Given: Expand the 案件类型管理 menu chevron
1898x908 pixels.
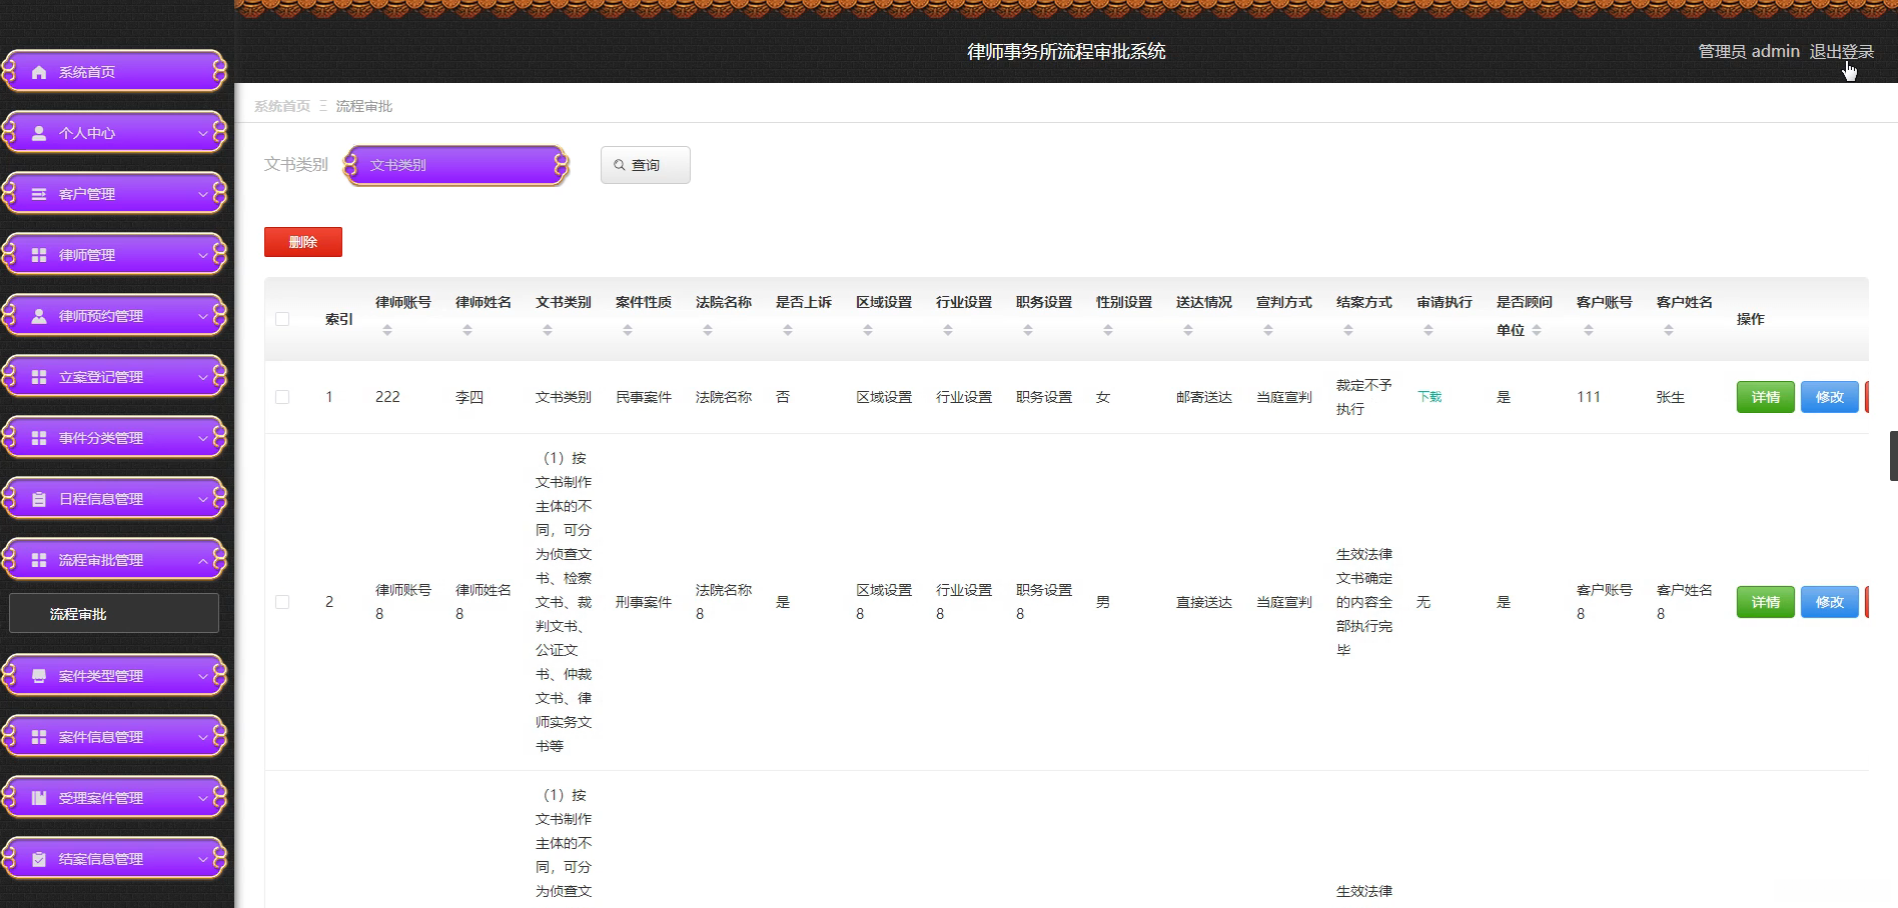Looking at the screenshot, I should pyautogui.click(x=203, y=676).
